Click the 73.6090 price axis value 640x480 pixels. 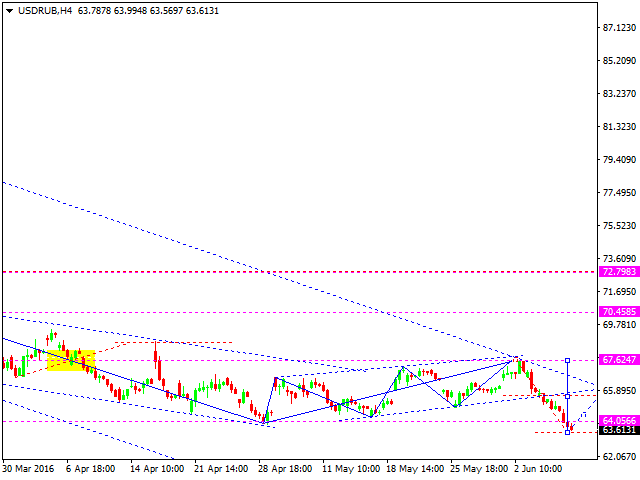click(x=619, y=258)
